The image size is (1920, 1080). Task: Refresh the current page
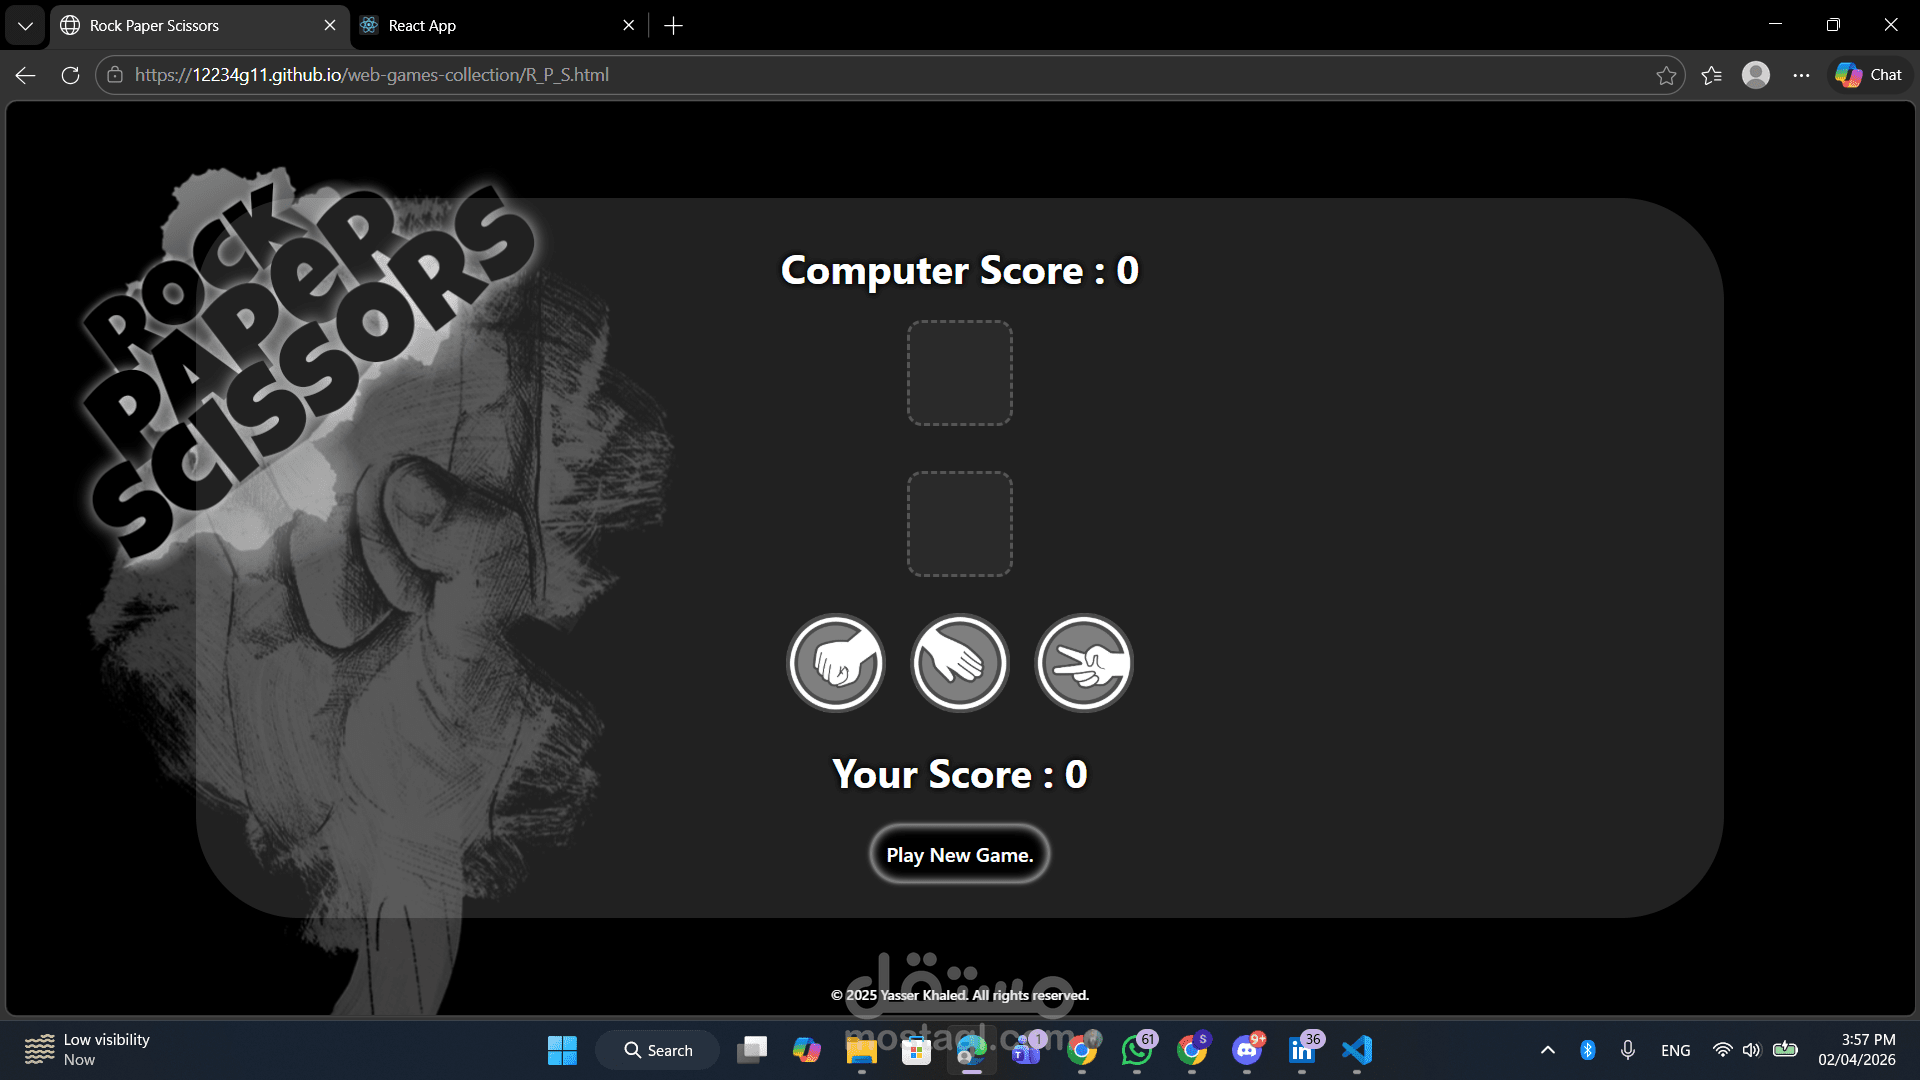(x=70, y=75)
